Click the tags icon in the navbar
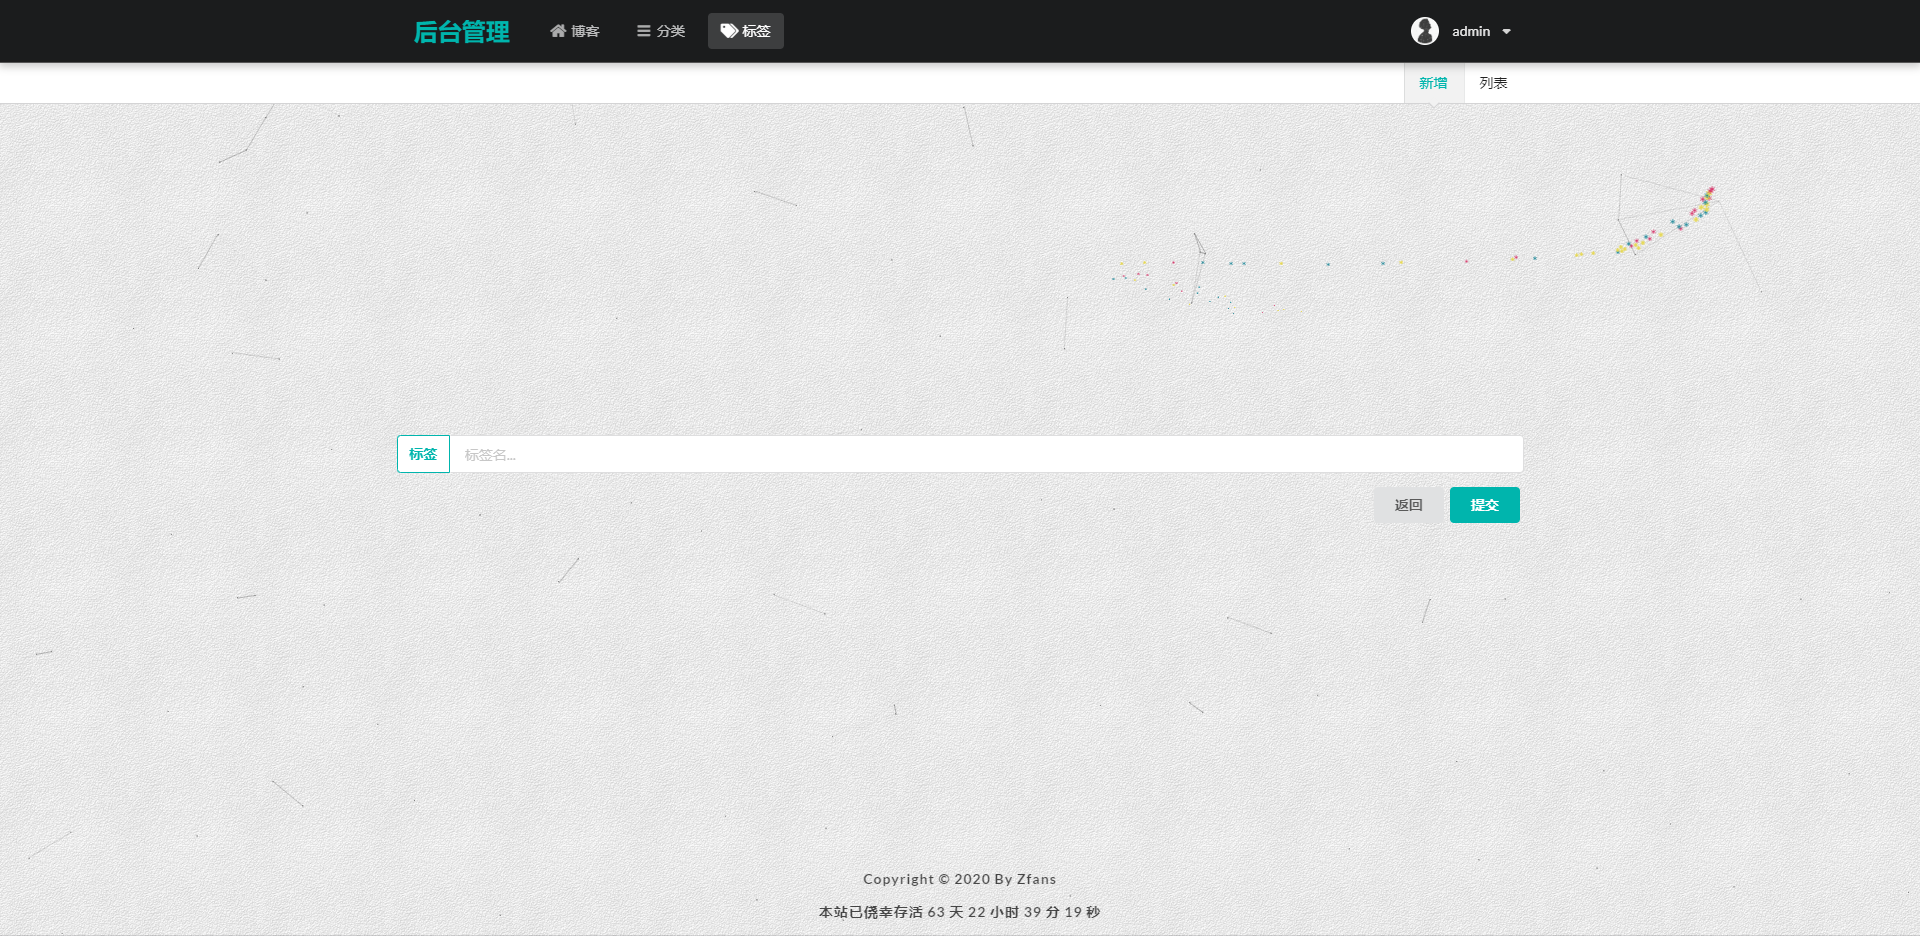The width and height of the screenshot is (1920, 936). (x=729, y=31)
